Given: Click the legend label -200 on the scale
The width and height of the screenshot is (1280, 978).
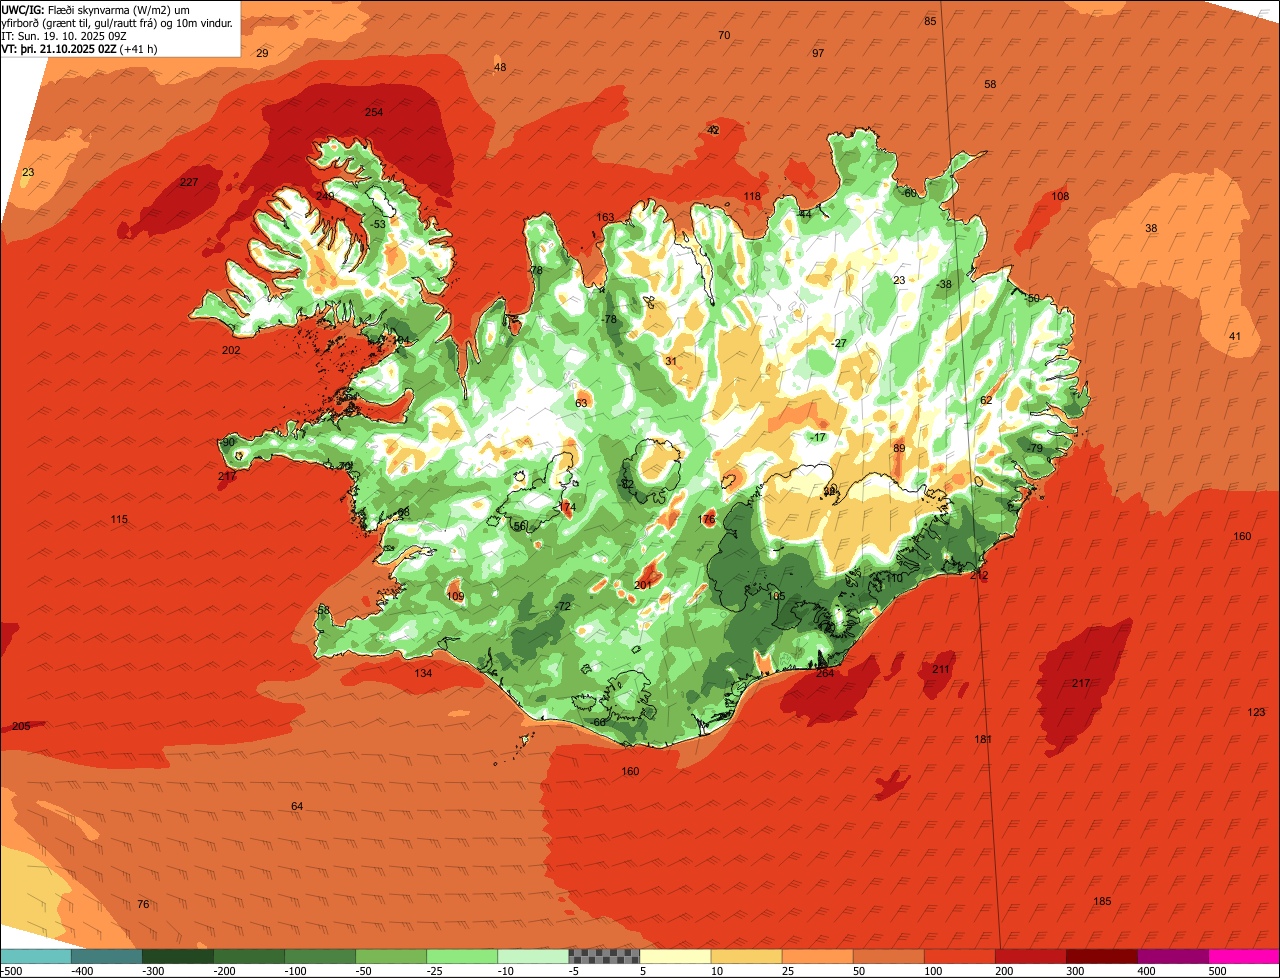Looking at the screenshot, I should (x=223, y=970).
